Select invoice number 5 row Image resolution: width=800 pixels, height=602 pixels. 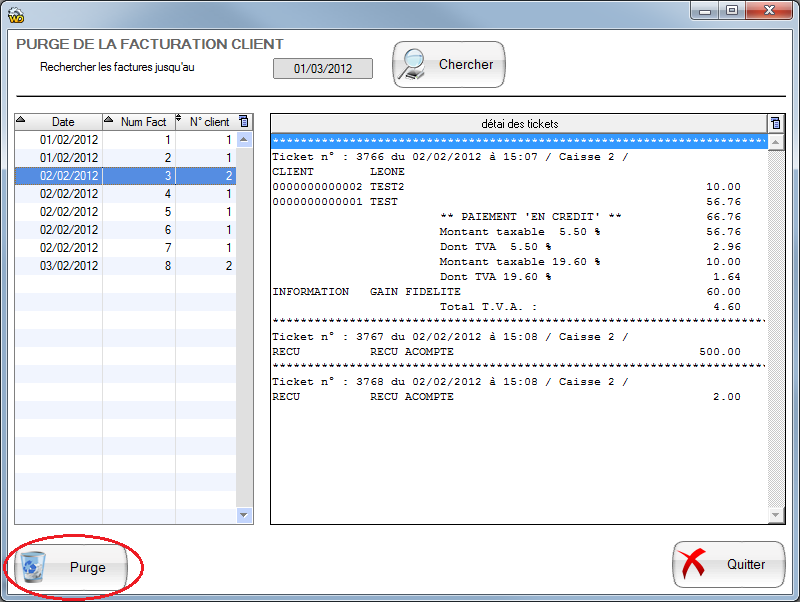(125, 212)
